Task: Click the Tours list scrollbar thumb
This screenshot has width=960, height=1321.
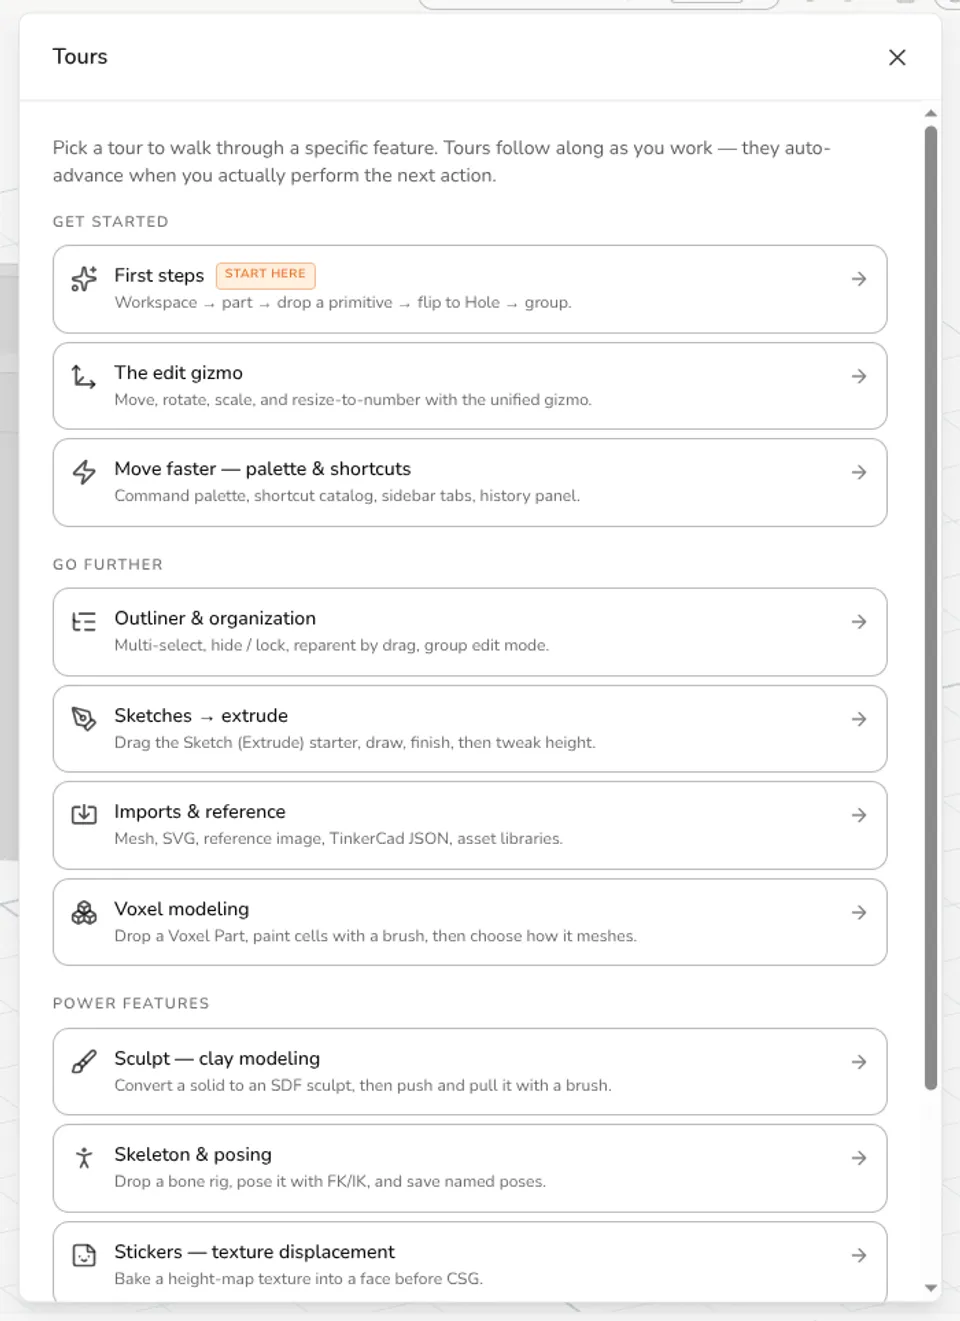Action: coord(931,607)
